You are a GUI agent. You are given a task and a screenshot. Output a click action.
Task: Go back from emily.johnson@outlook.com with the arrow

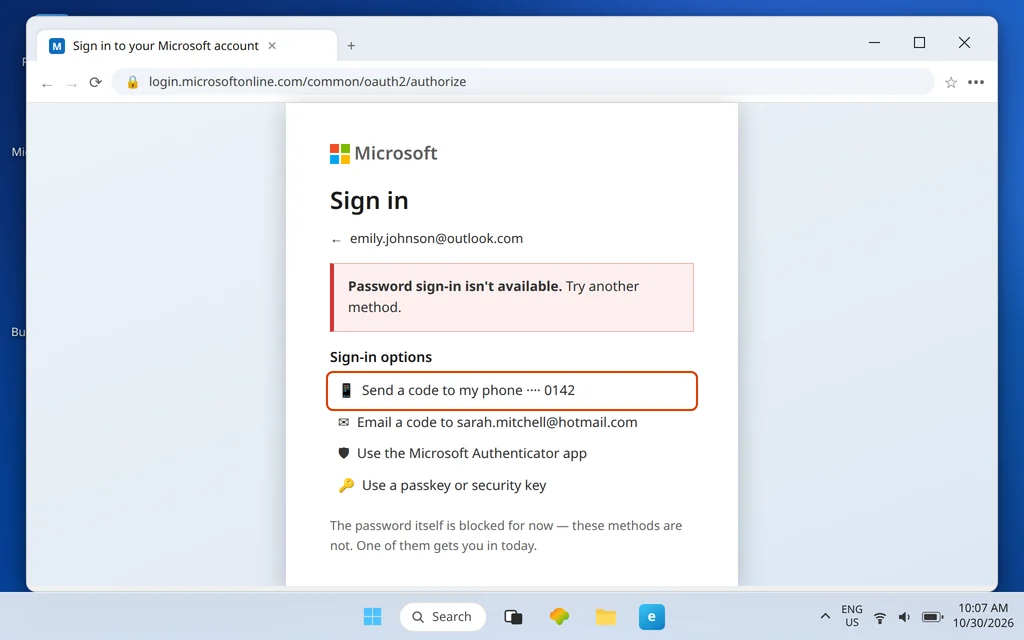tap(336, 240)
